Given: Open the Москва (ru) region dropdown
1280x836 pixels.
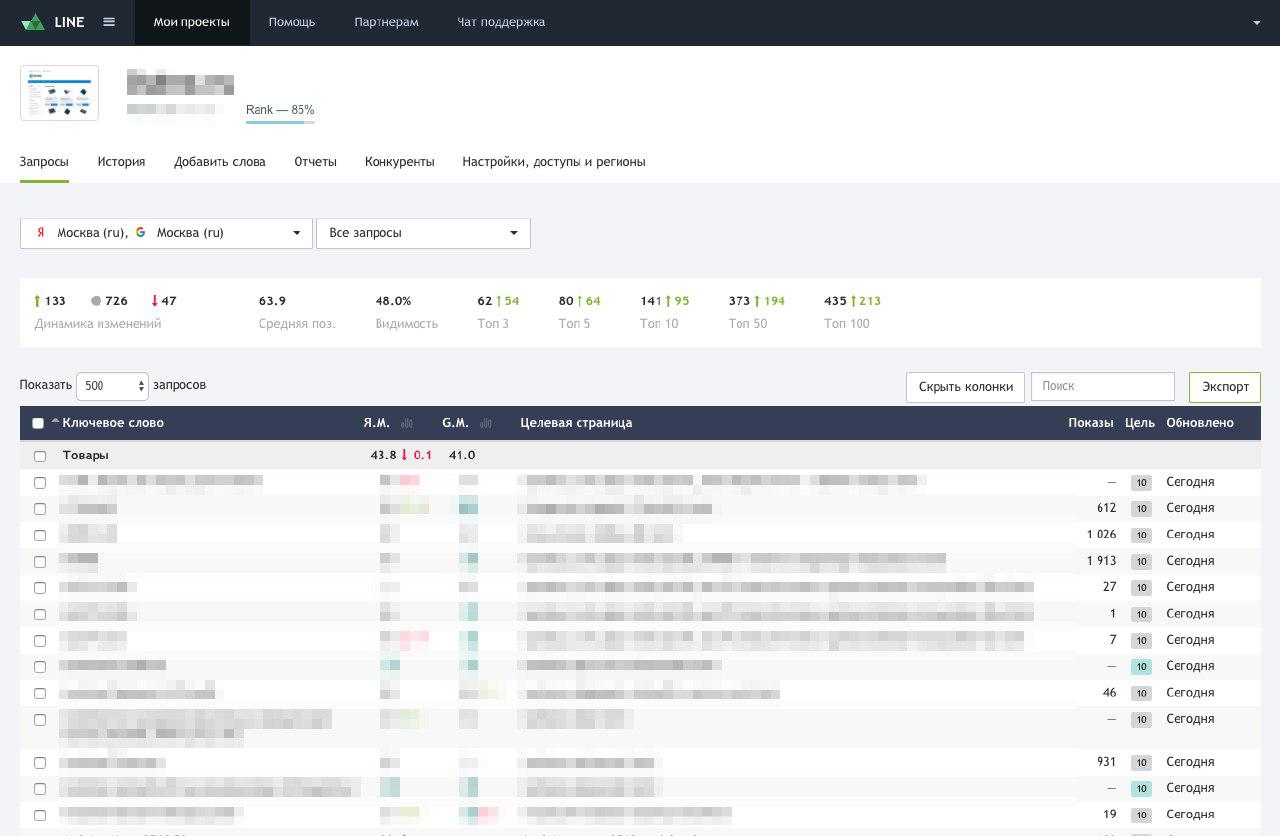Looking at the screenshot, I should point(166,233).
